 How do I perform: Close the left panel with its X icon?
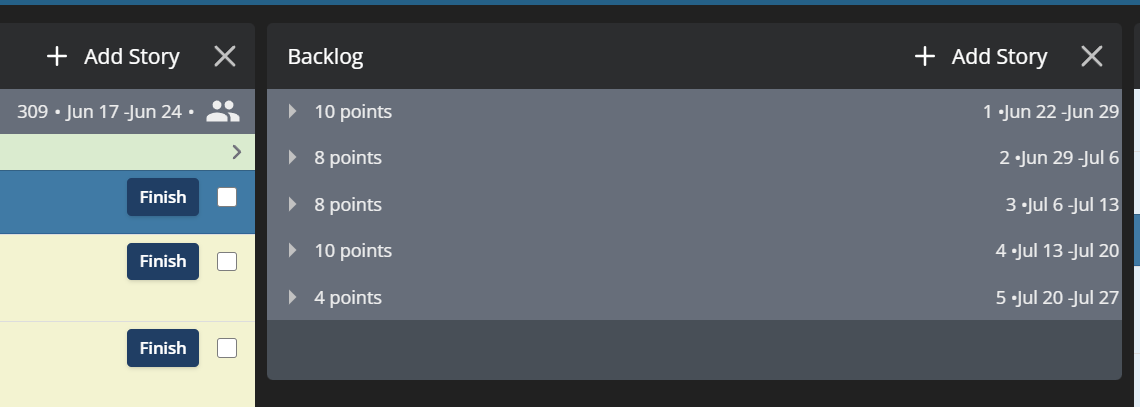tap(225, 56)
